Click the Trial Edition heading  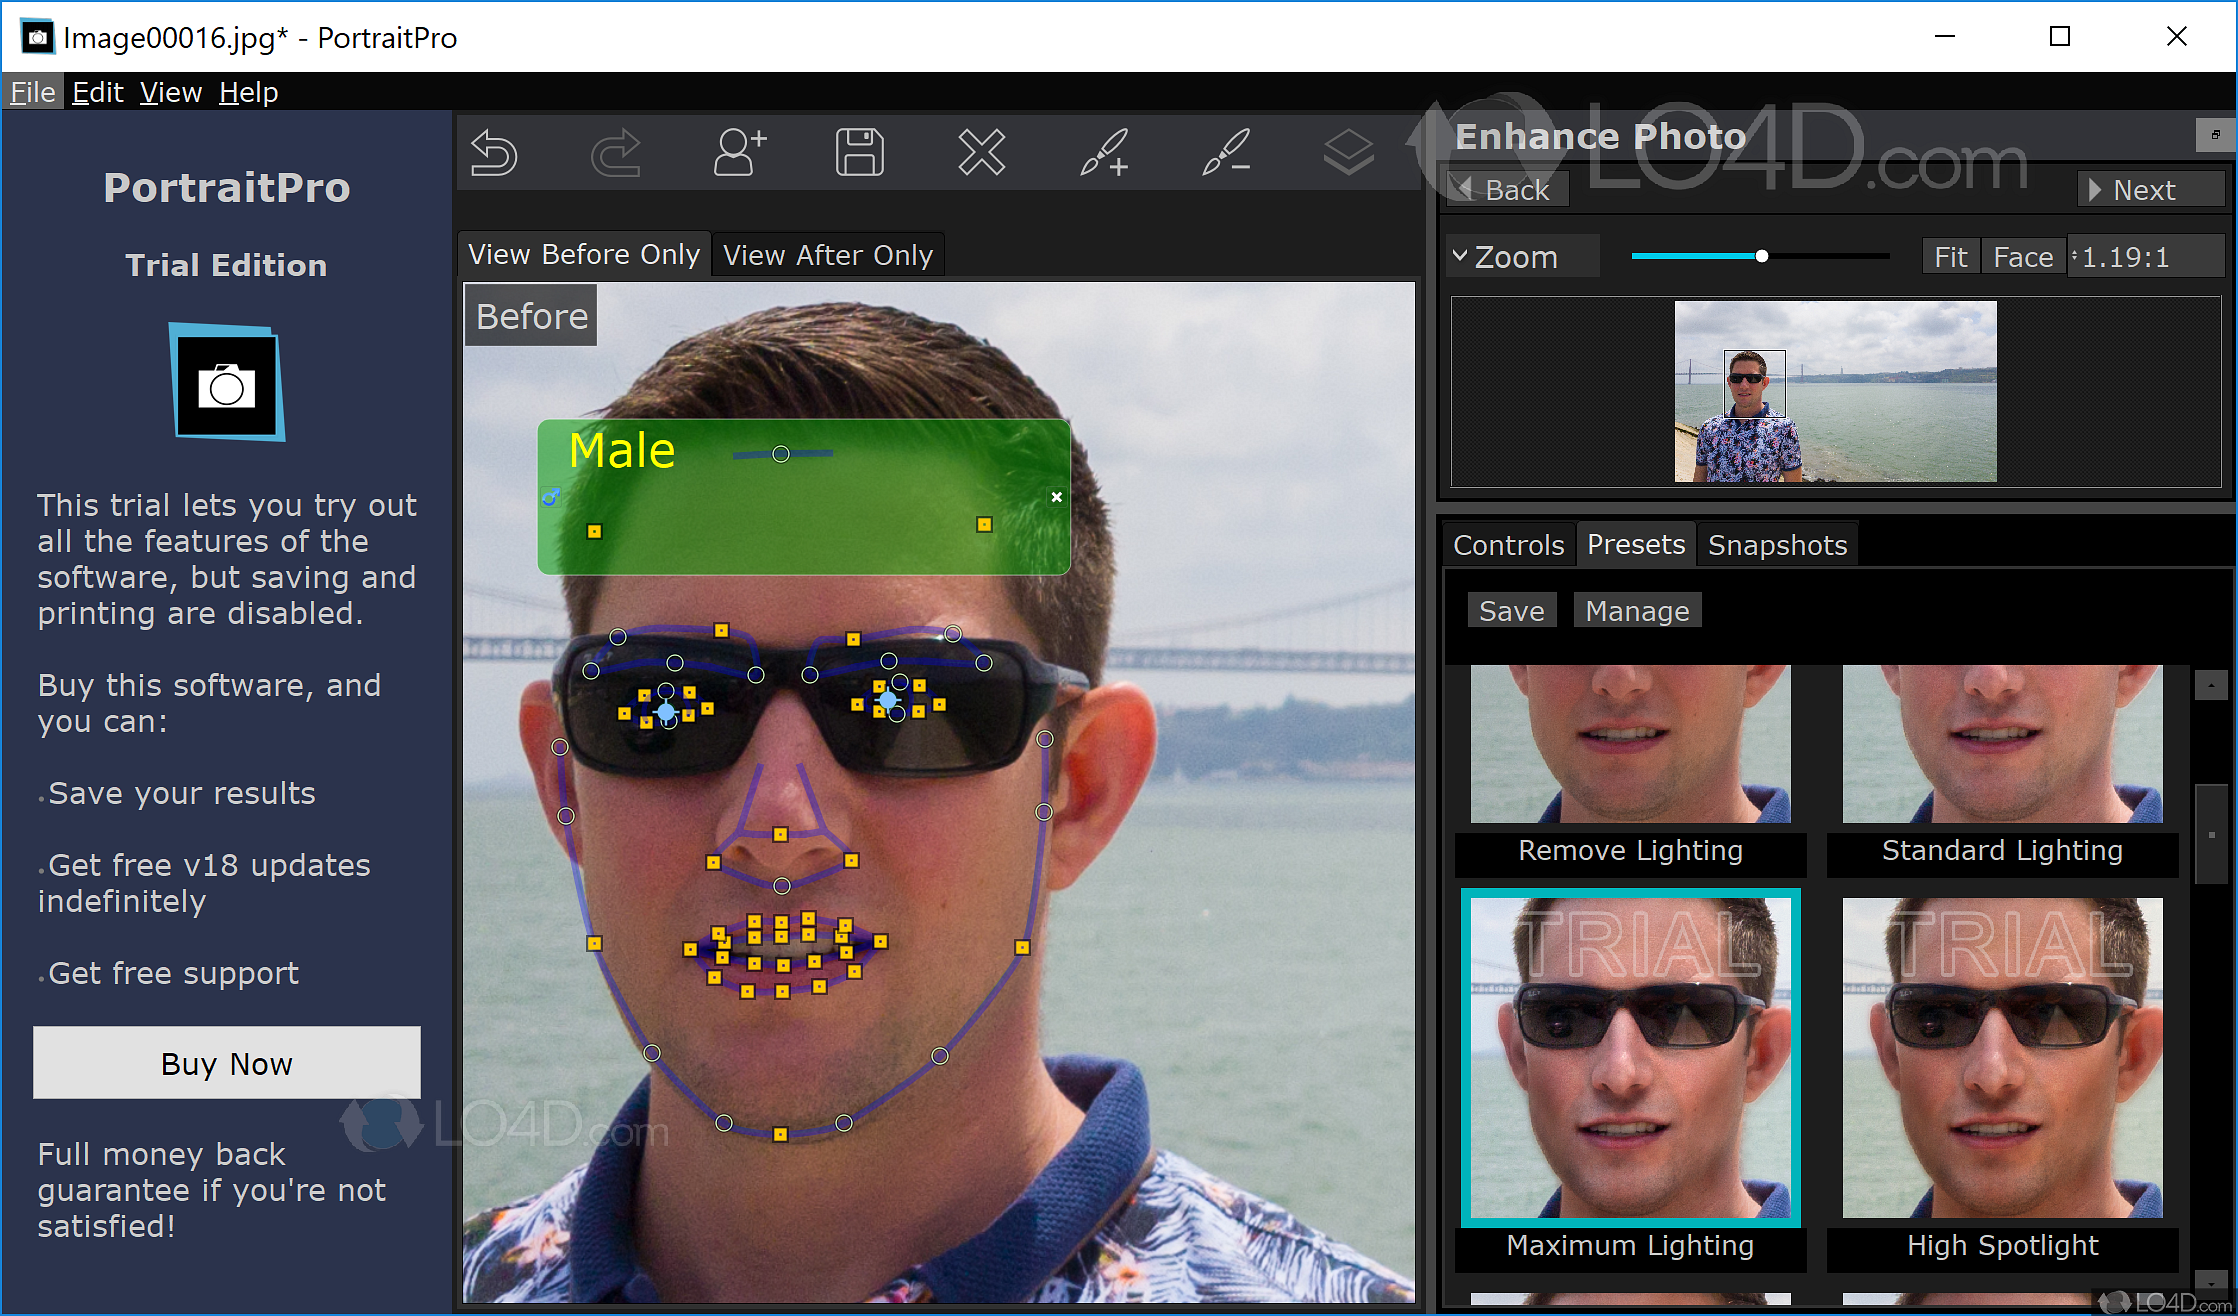pyautogui.click(x=226, y=265)
